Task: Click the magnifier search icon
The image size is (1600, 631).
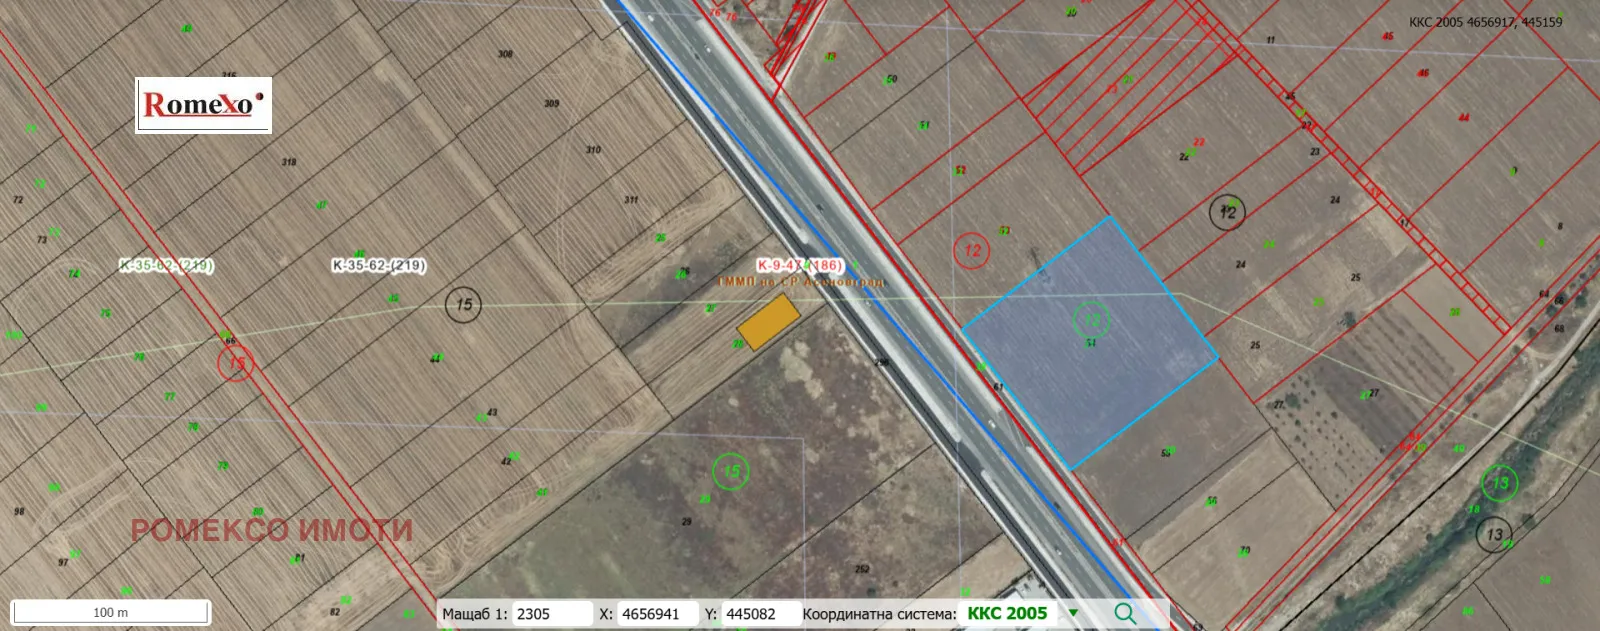Action: 1125,613
